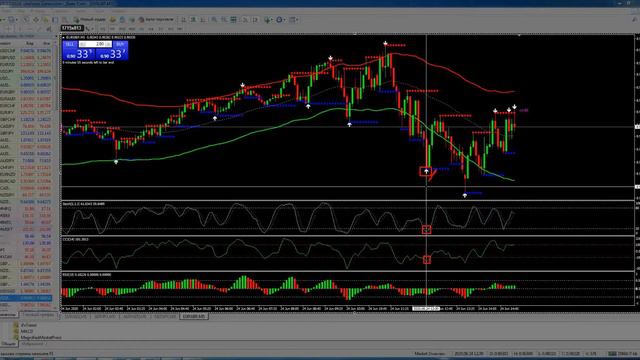Open the Indicators list dropdown
Viewport: 640px width, 360px height.
click(x=269, y=20)
